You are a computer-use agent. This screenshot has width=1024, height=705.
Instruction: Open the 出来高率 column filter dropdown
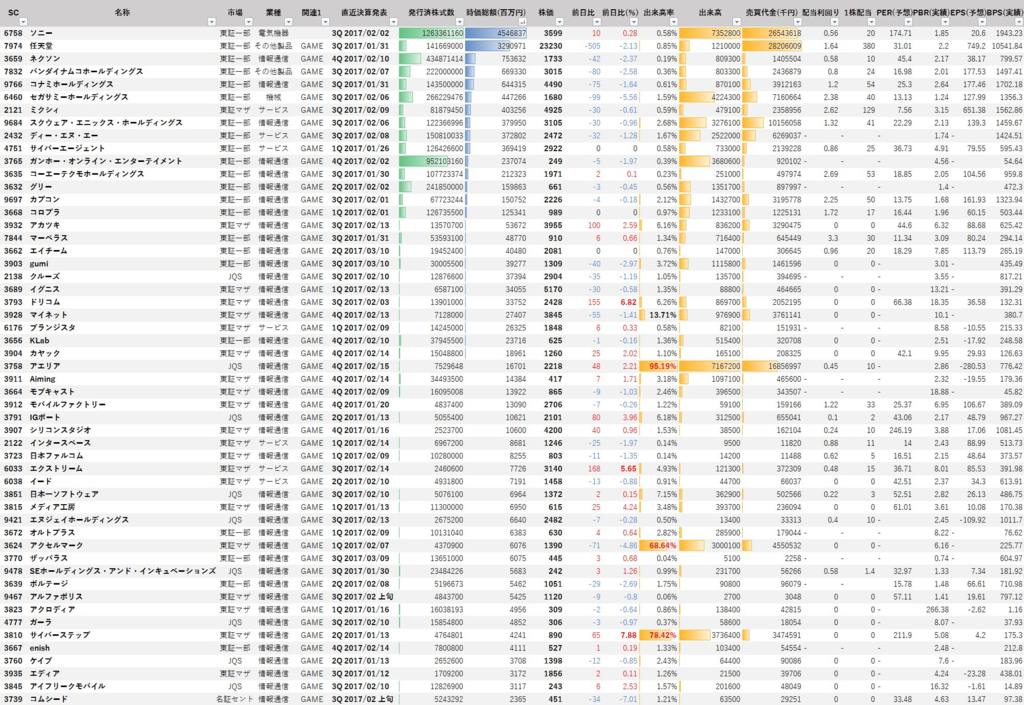tap(673, 22)
